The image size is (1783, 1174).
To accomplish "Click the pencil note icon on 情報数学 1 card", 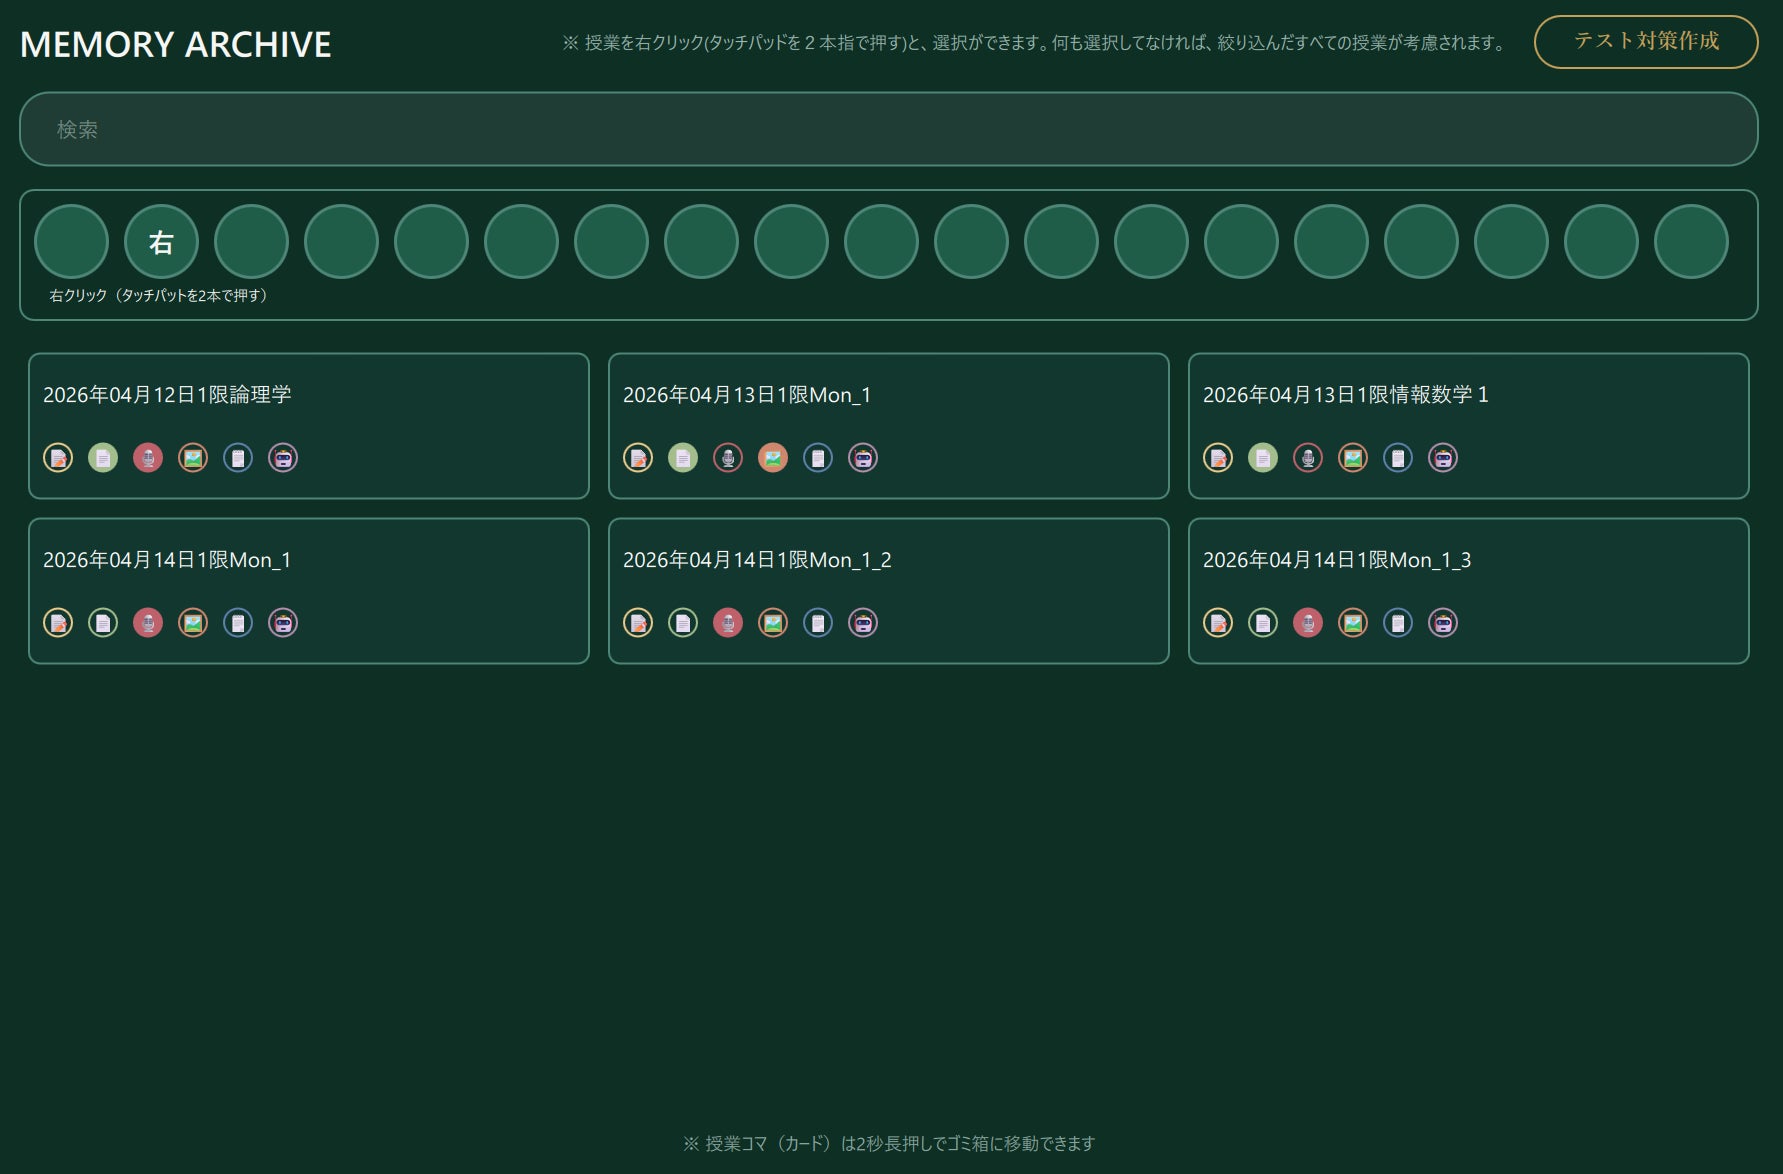I will tap(1218, 458).
